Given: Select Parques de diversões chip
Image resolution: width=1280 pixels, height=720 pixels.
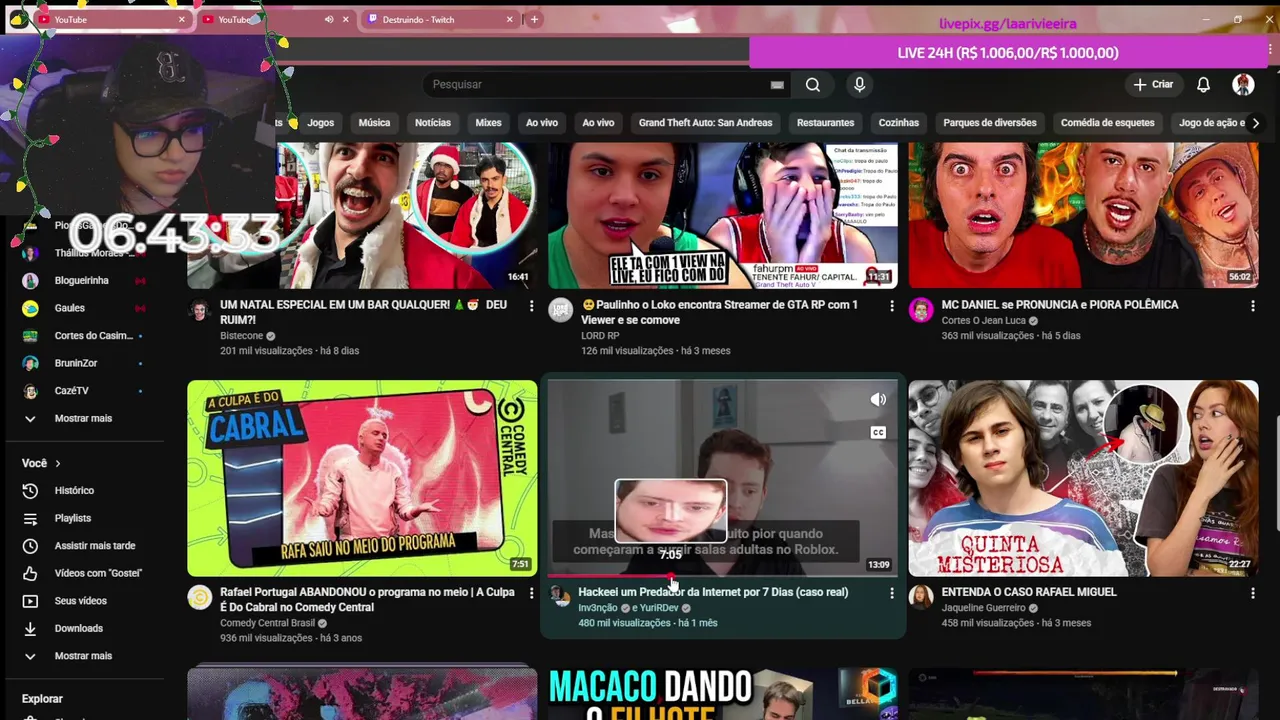Looking at the screenshot, I should [990, 123].
